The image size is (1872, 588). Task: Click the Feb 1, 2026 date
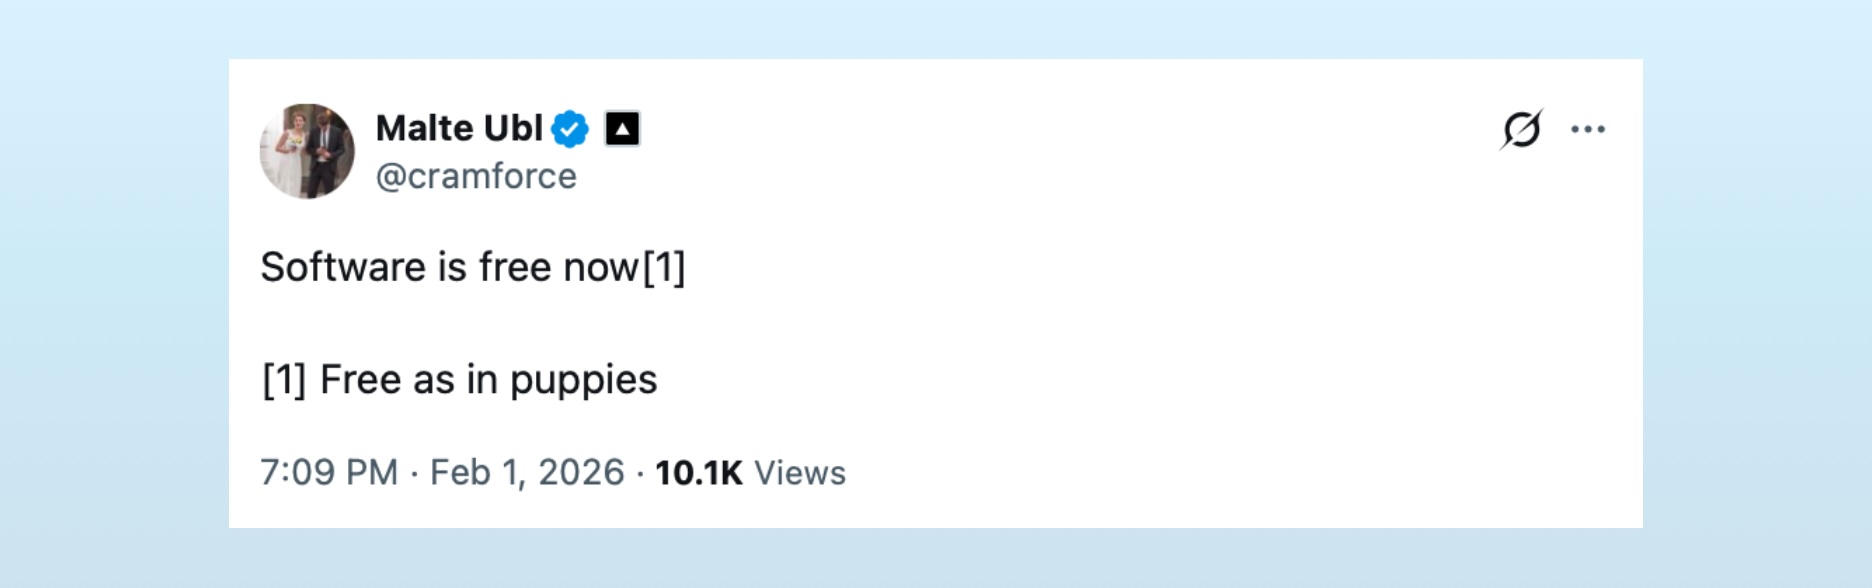(x=527, y=472)
